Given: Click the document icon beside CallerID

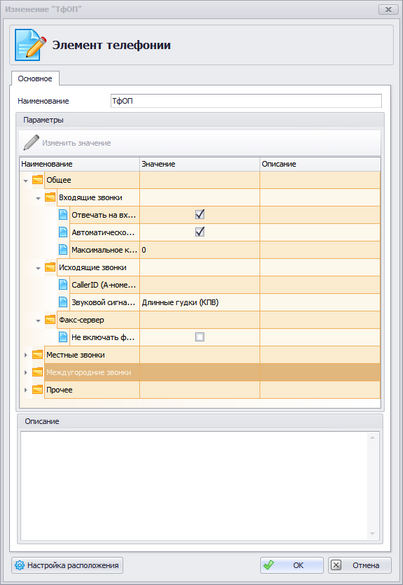Looking at the screenshot, I should point(63,285).
